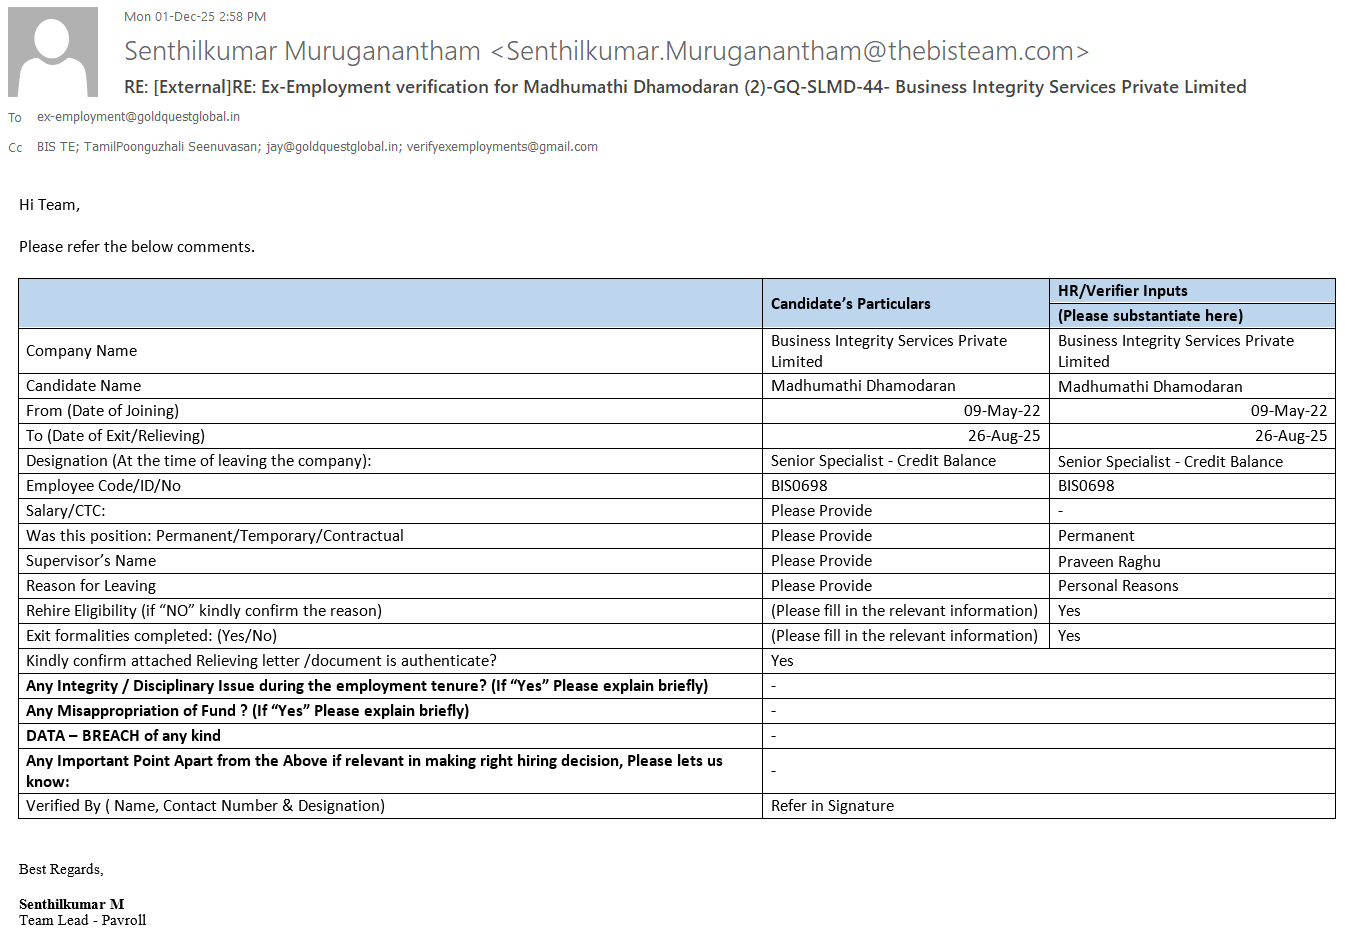
Task: Click sender name Senthilkumar Muruganantham in header
Action: (302, 51)
